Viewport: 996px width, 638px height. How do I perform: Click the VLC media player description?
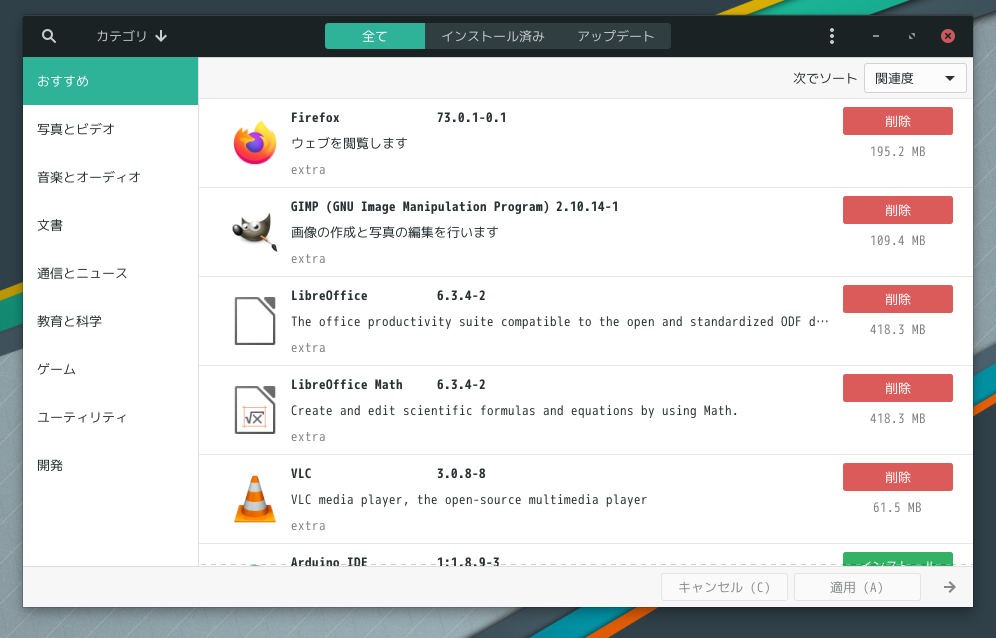click(469, 499)
